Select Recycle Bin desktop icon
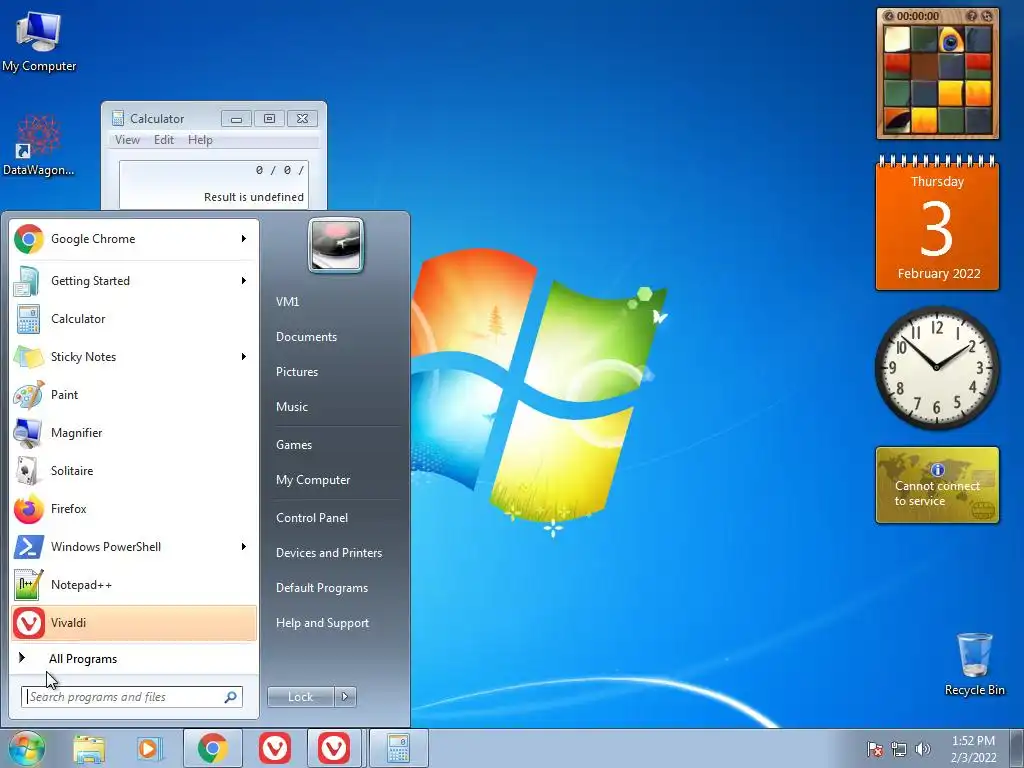The height and width of the screenshot is (768, 1024). (974, 664)
